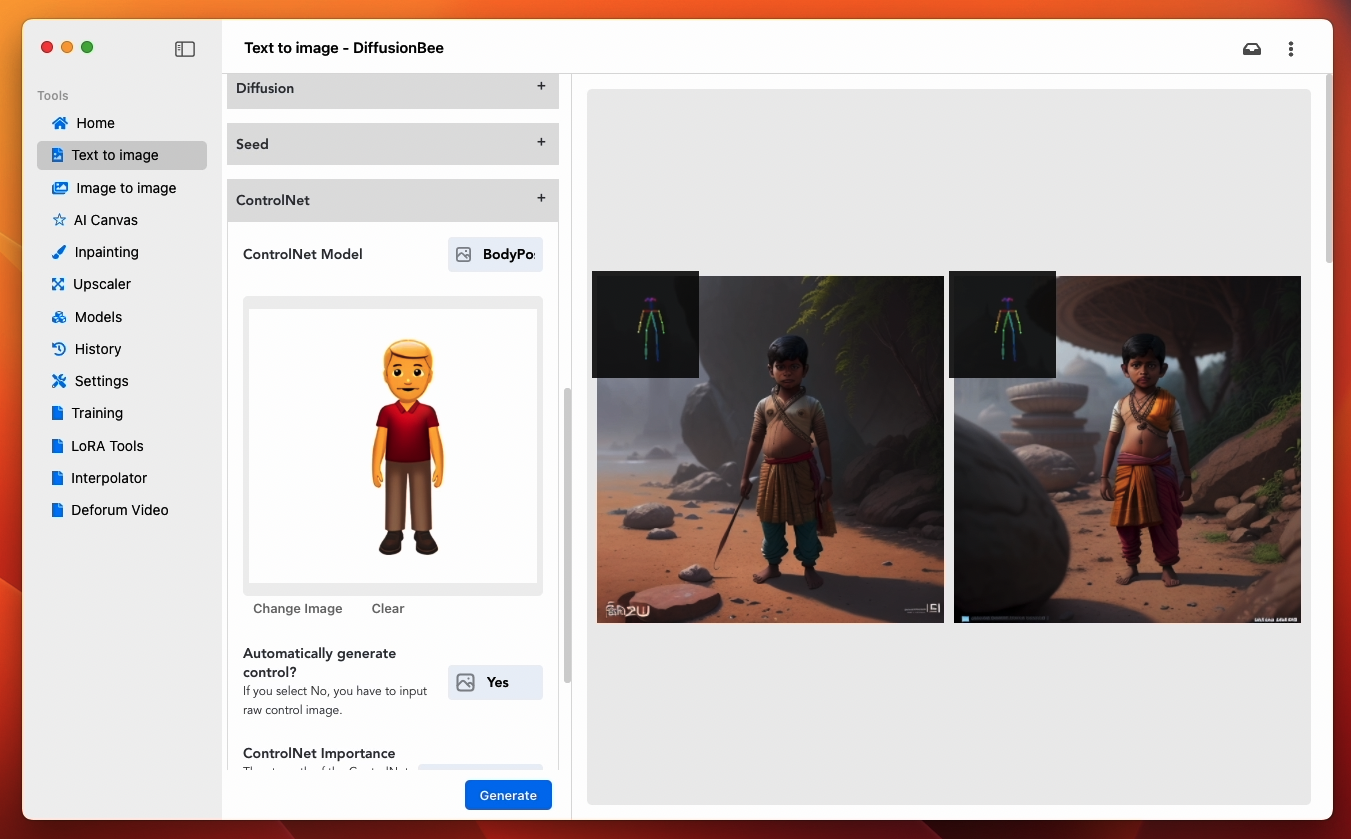Open History via the clock icon
The image size is (1351, 839).
(59, 349)
